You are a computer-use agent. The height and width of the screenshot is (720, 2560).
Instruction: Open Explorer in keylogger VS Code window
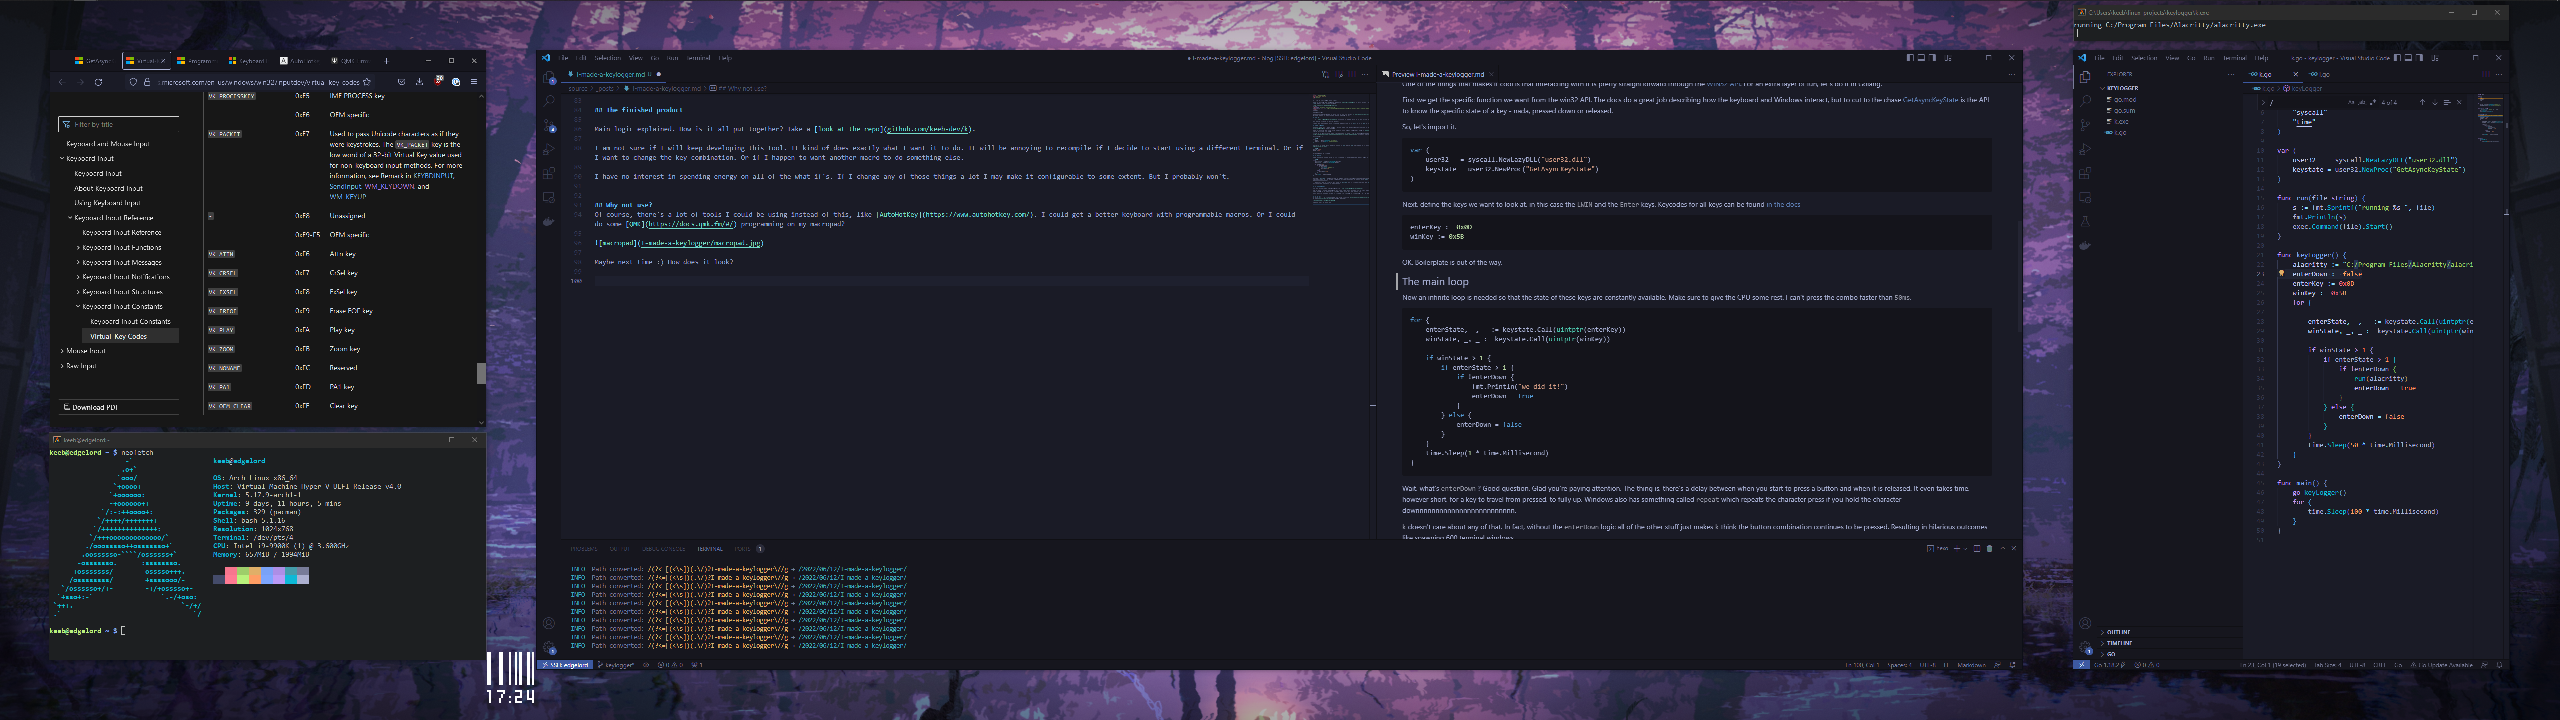pos(2085,77)
